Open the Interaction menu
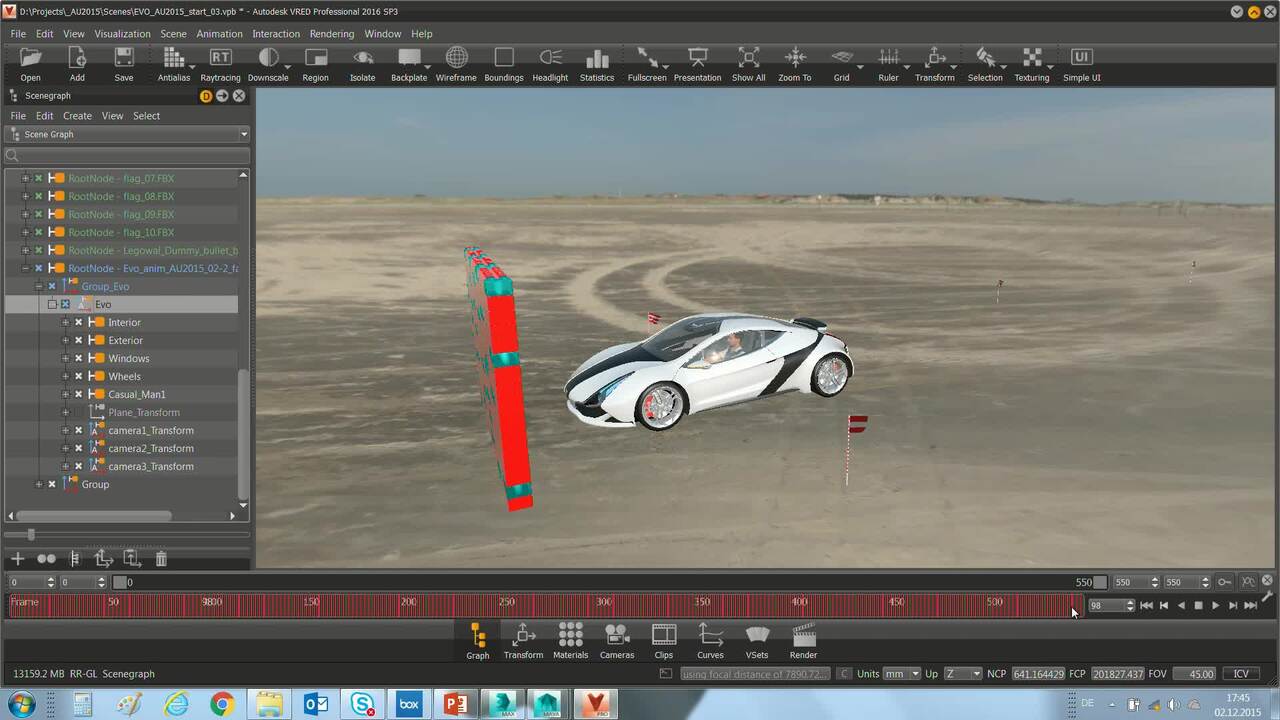The width and height of the screenshot is (1280, 720). [276, 34]
